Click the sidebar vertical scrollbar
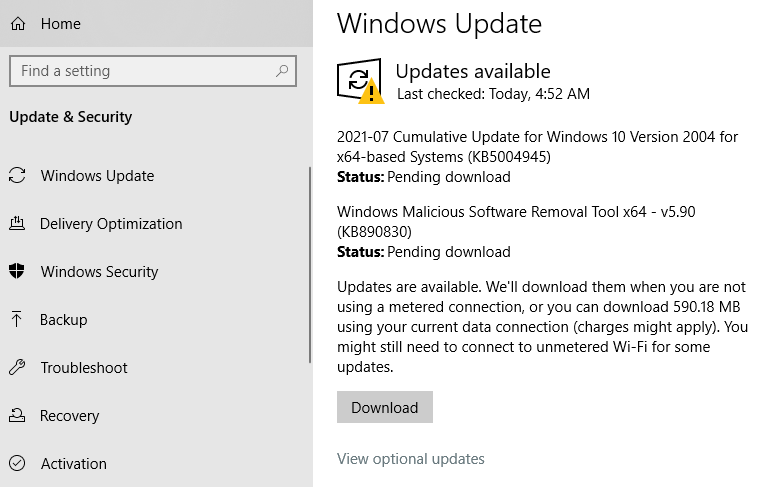The height and width of the screenshot is (487, 760). 310,265
